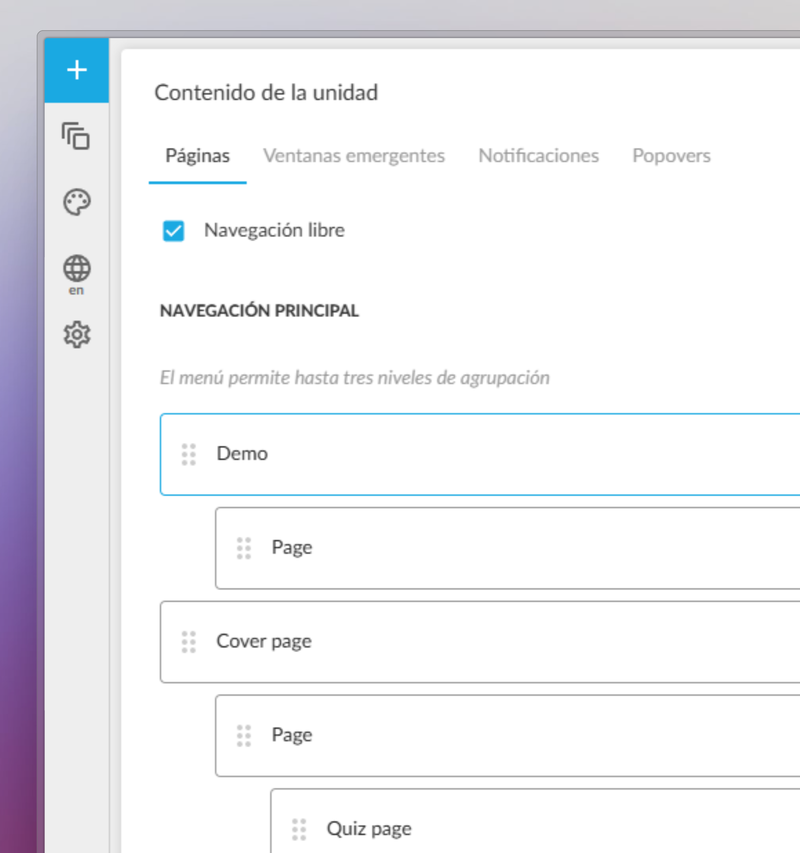Switch to the Popovers tab

pos(671,156)
